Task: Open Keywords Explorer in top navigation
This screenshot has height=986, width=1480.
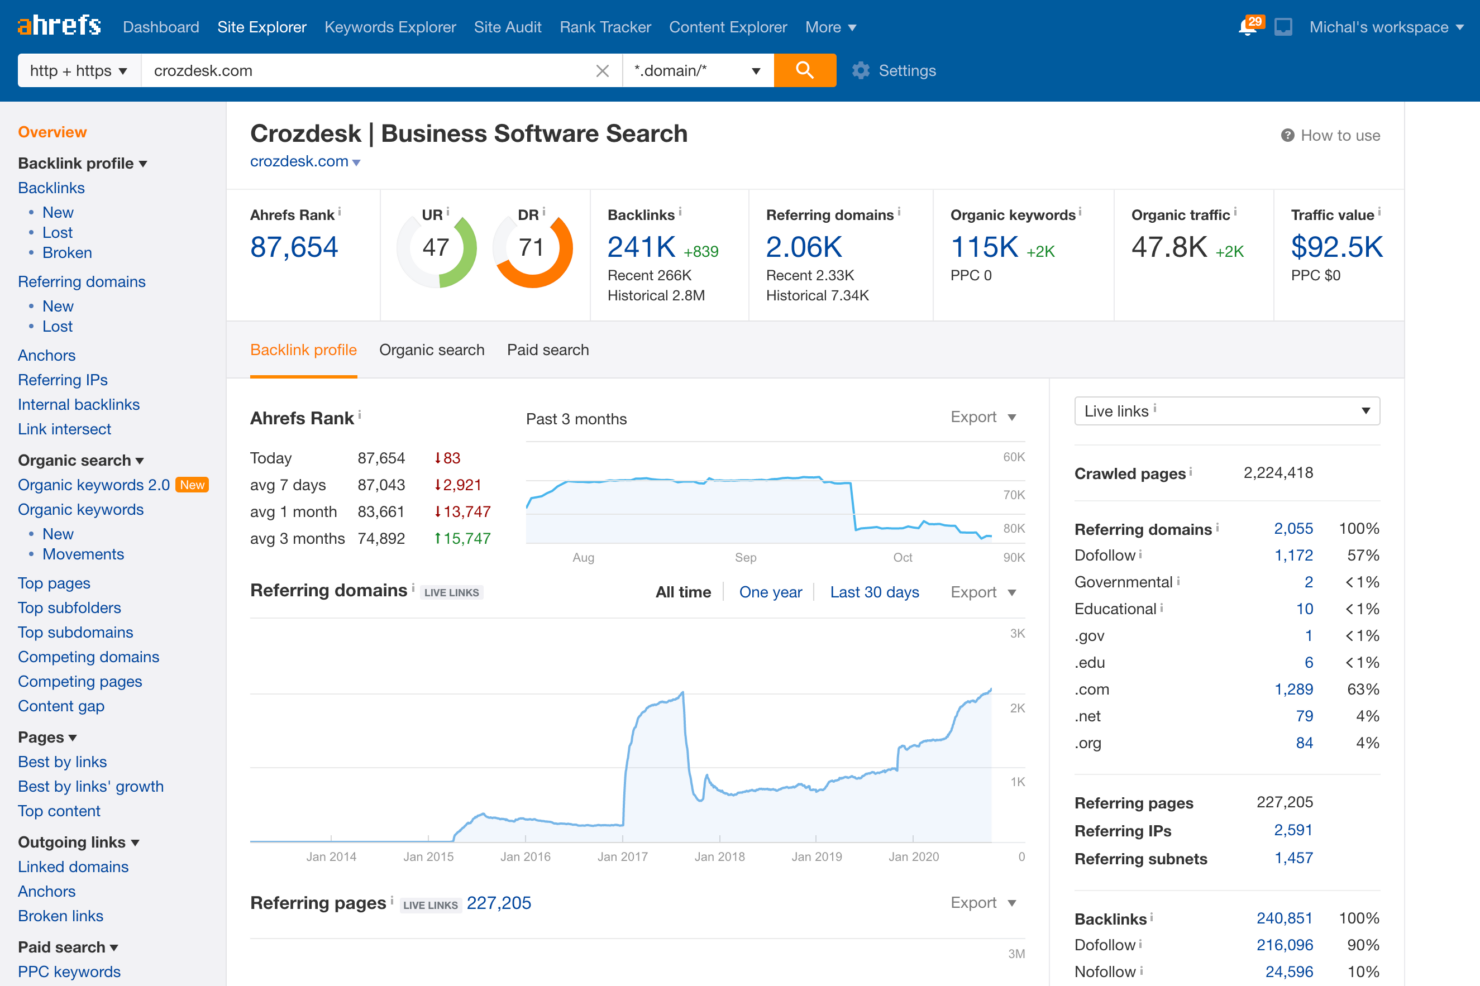Action: click(x=390, y=27)
